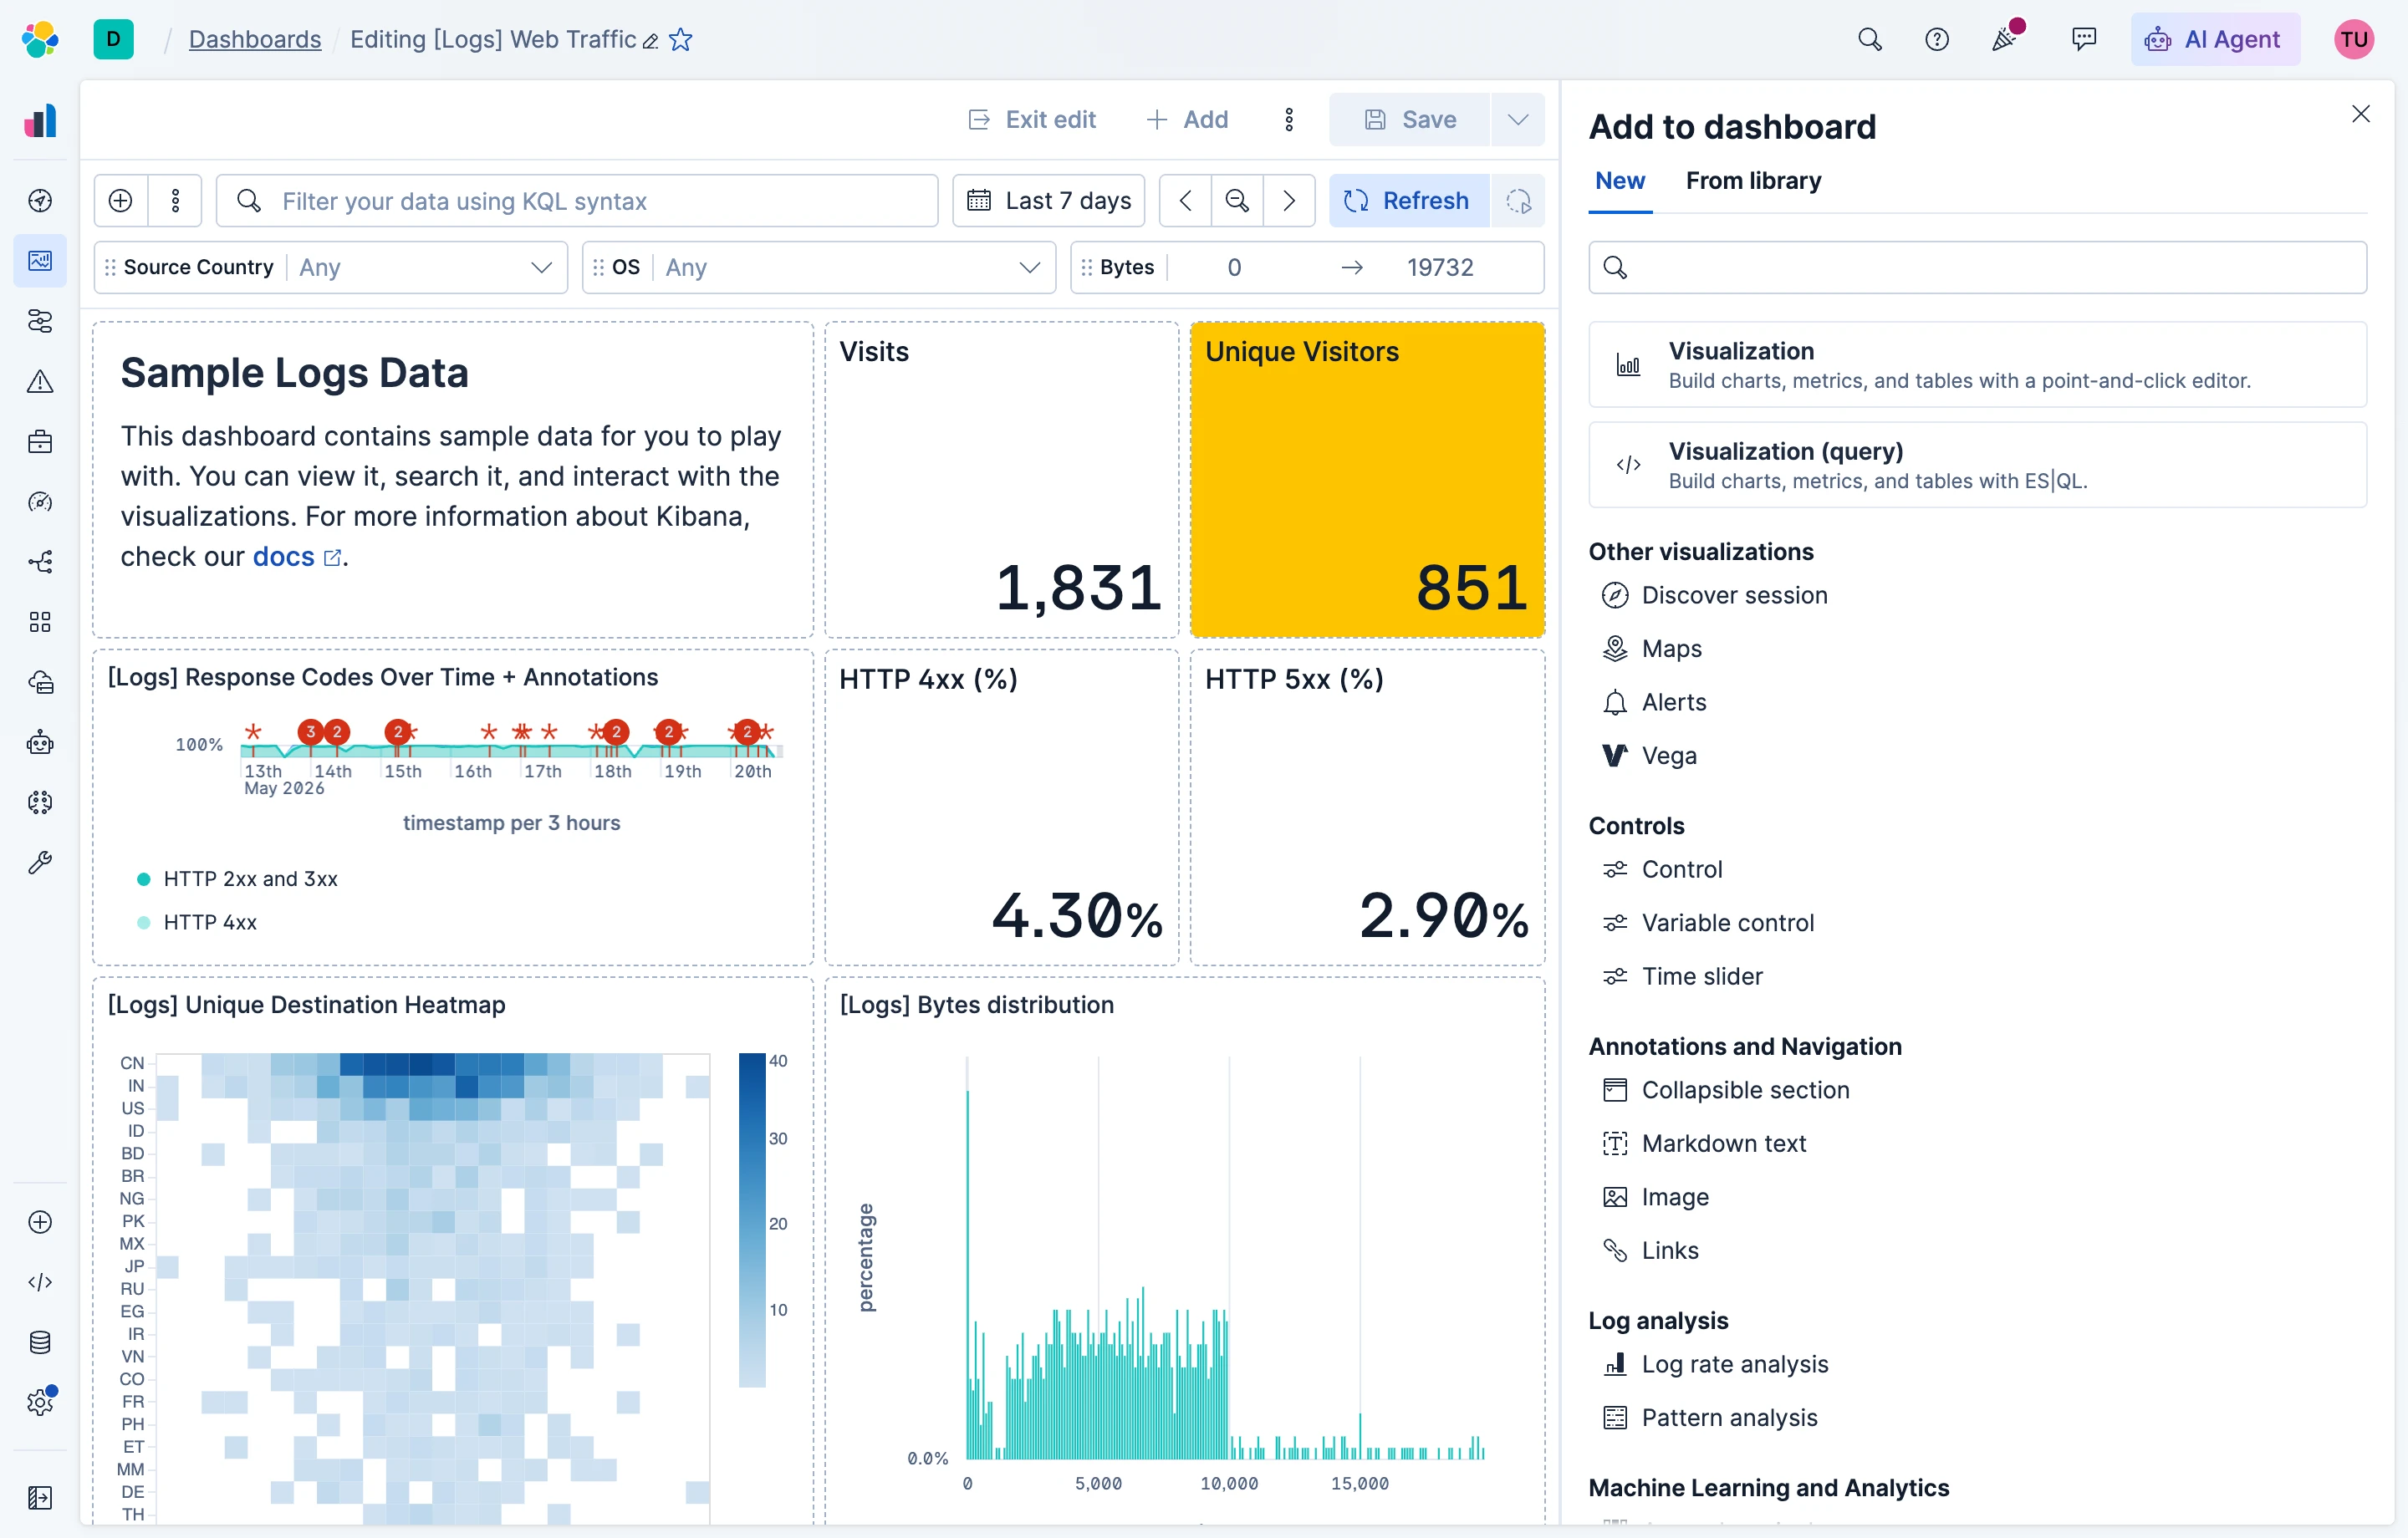Open the Elastic home logo
Screen dimensions: 2408x1538
coord(40,39)
